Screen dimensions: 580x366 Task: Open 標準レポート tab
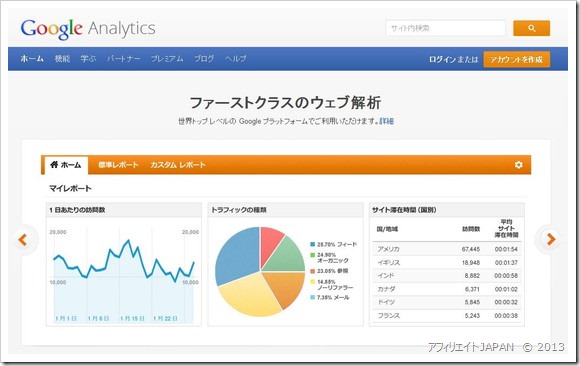tap(118, 165)
